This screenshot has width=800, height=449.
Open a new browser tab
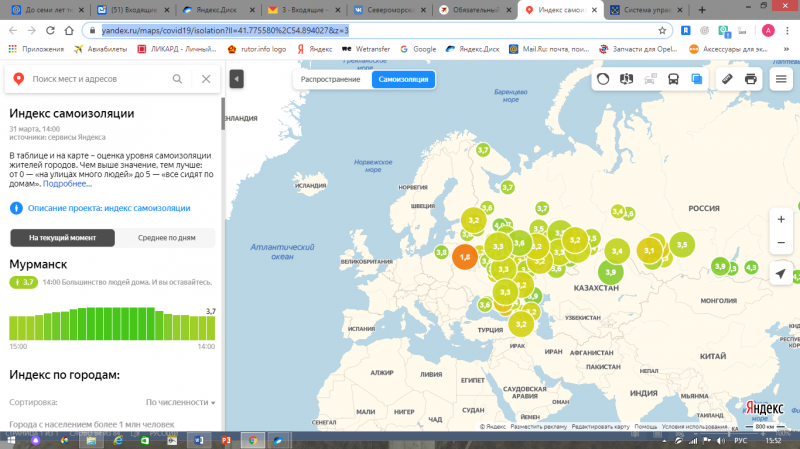[702, 10]
